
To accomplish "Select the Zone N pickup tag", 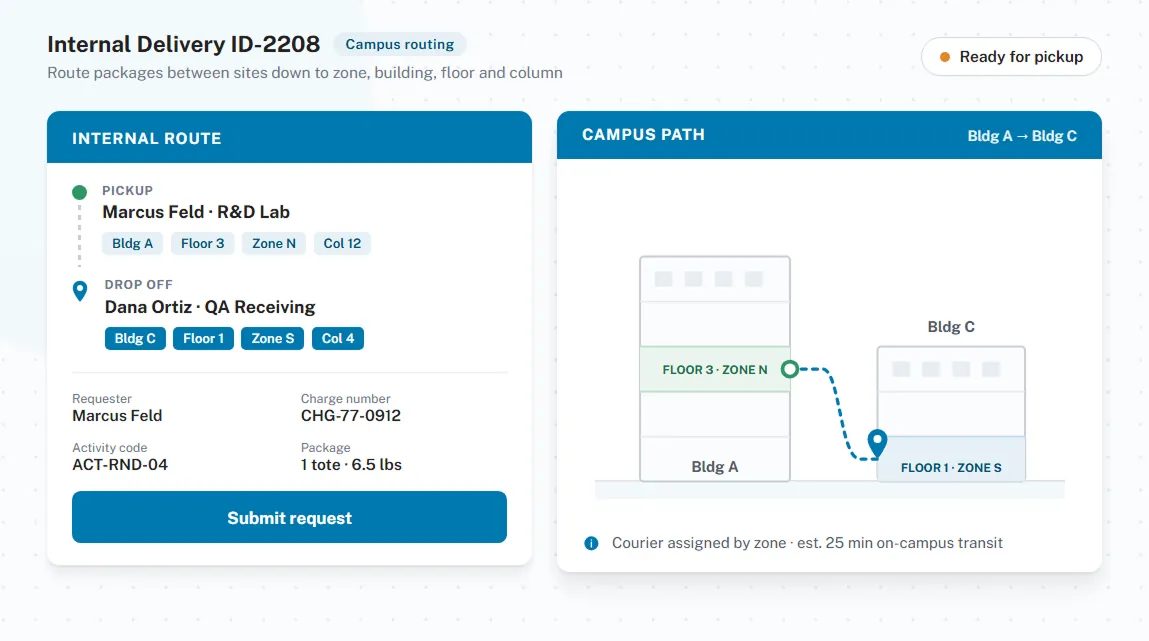I will [x=274, y=243].
